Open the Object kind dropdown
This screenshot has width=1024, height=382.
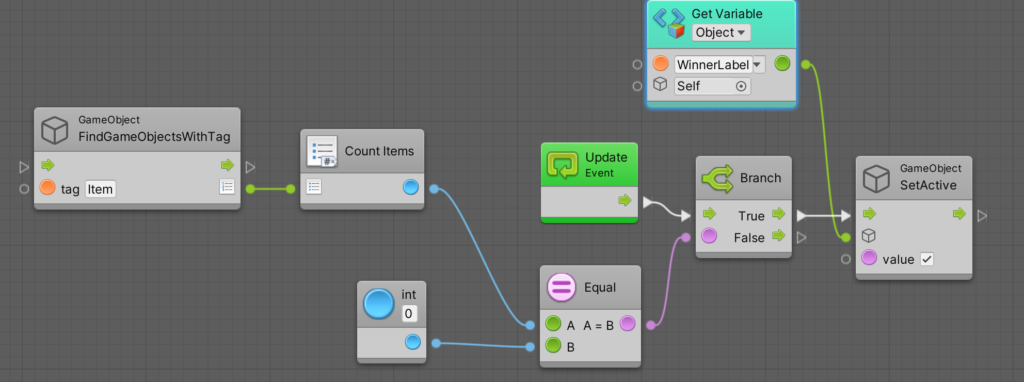pyautogui.click(x=721, y=33)
